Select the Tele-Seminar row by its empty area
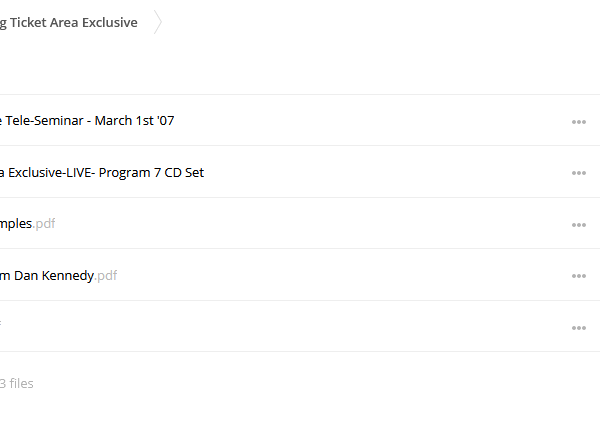Viewport: 600px width, 426px height. [x=371, y=121]
